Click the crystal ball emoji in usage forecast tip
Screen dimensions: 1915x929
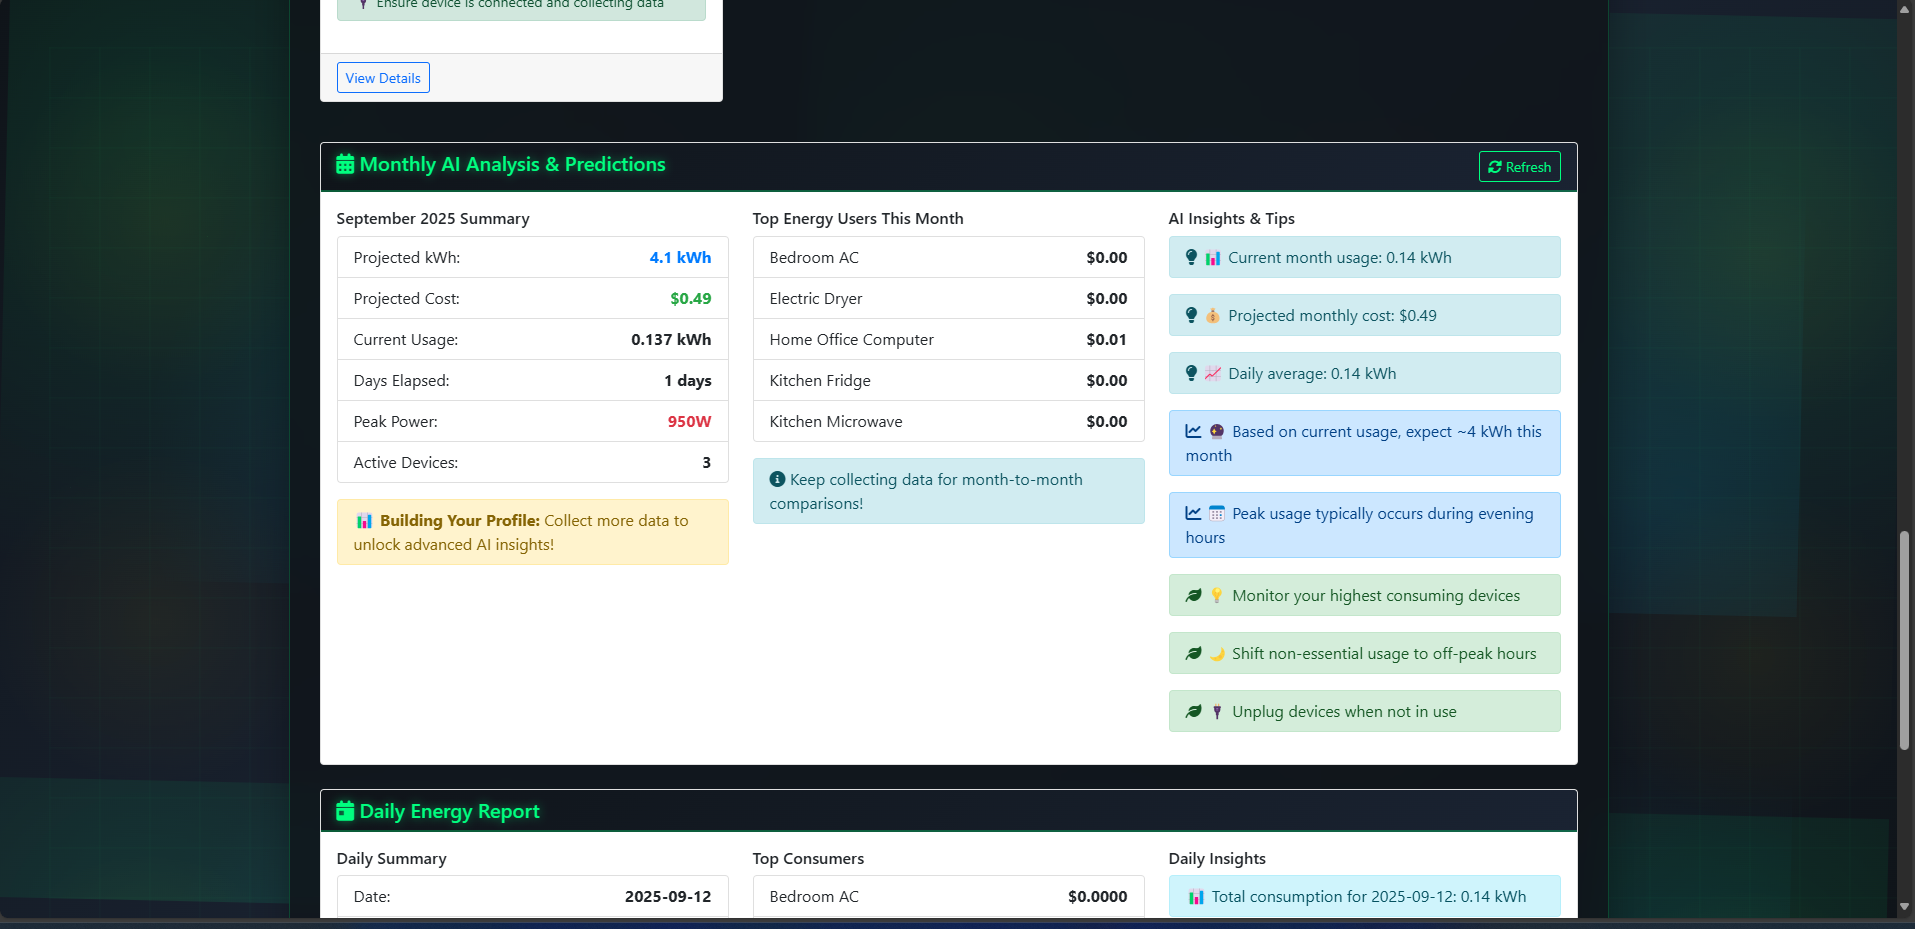click(x=1216, y=432)
